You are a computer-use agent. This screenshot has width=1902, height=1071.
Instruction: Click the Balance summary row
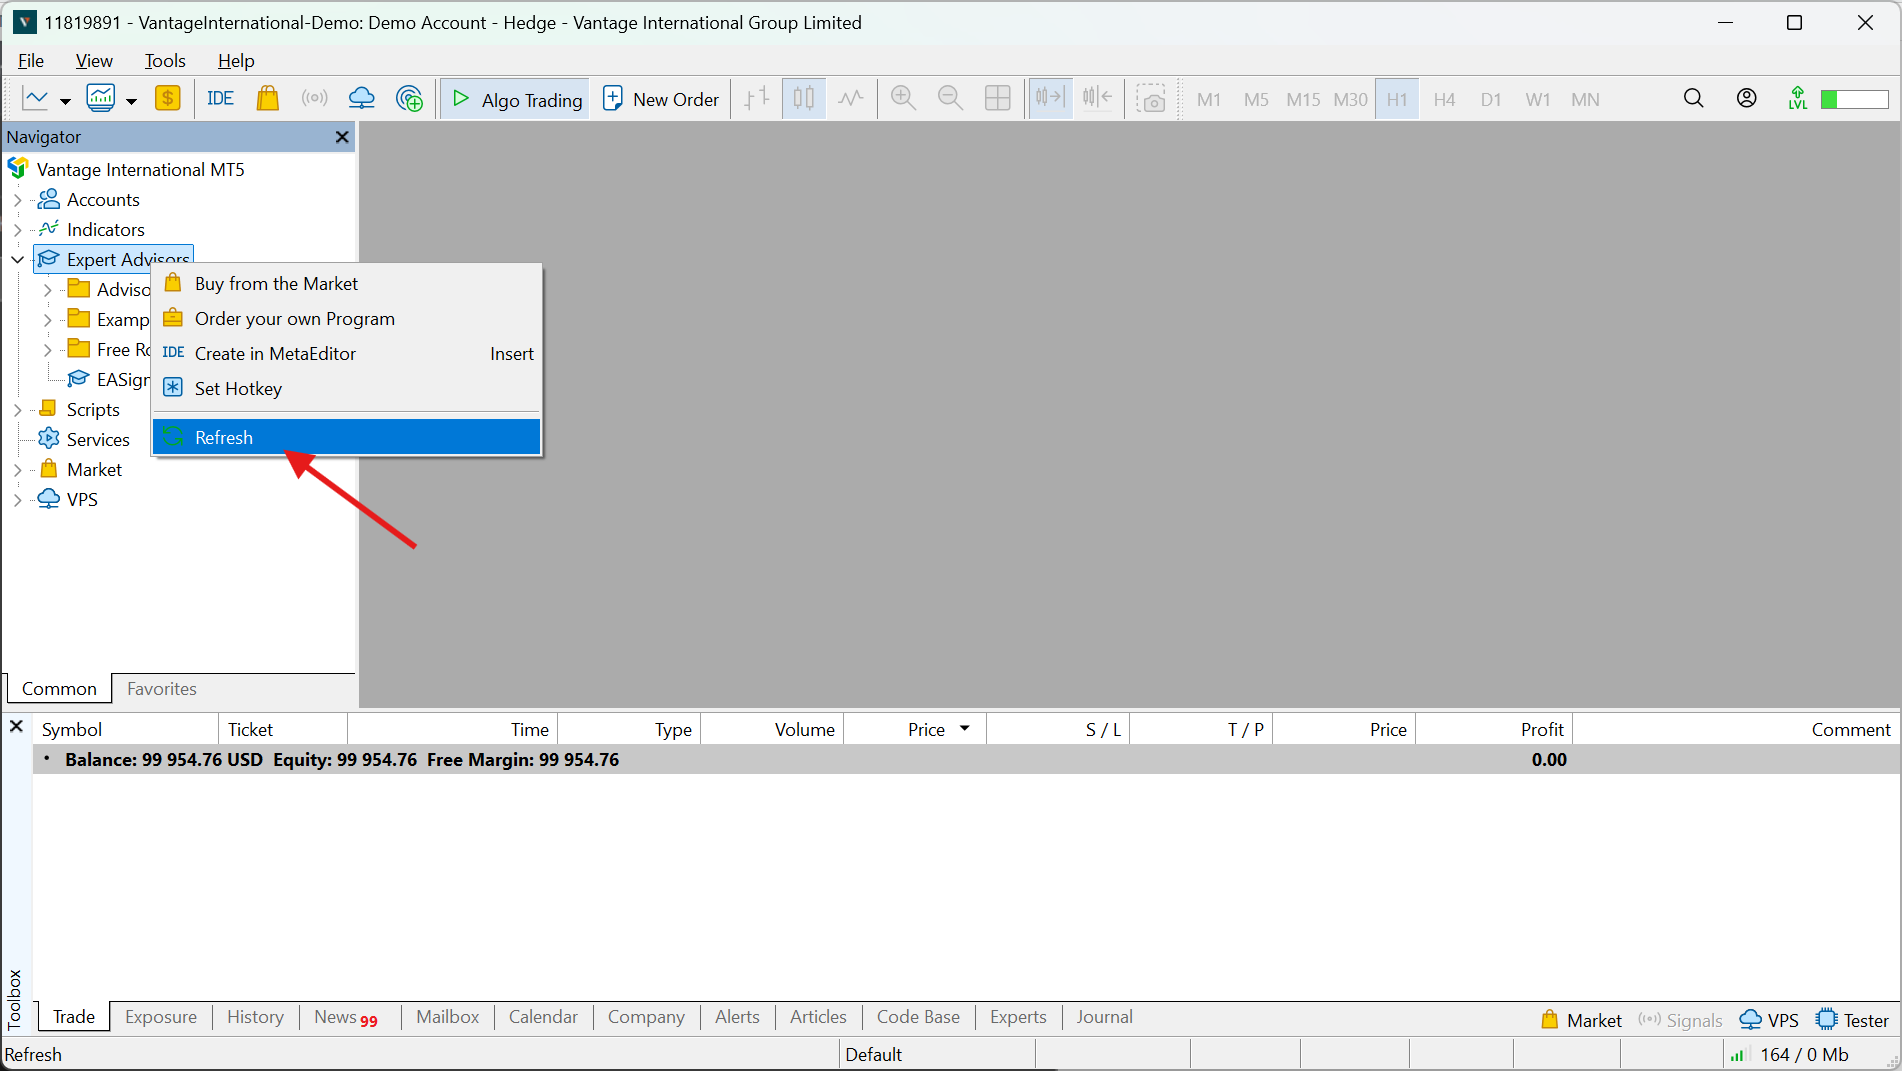click(x=966, y=760)
